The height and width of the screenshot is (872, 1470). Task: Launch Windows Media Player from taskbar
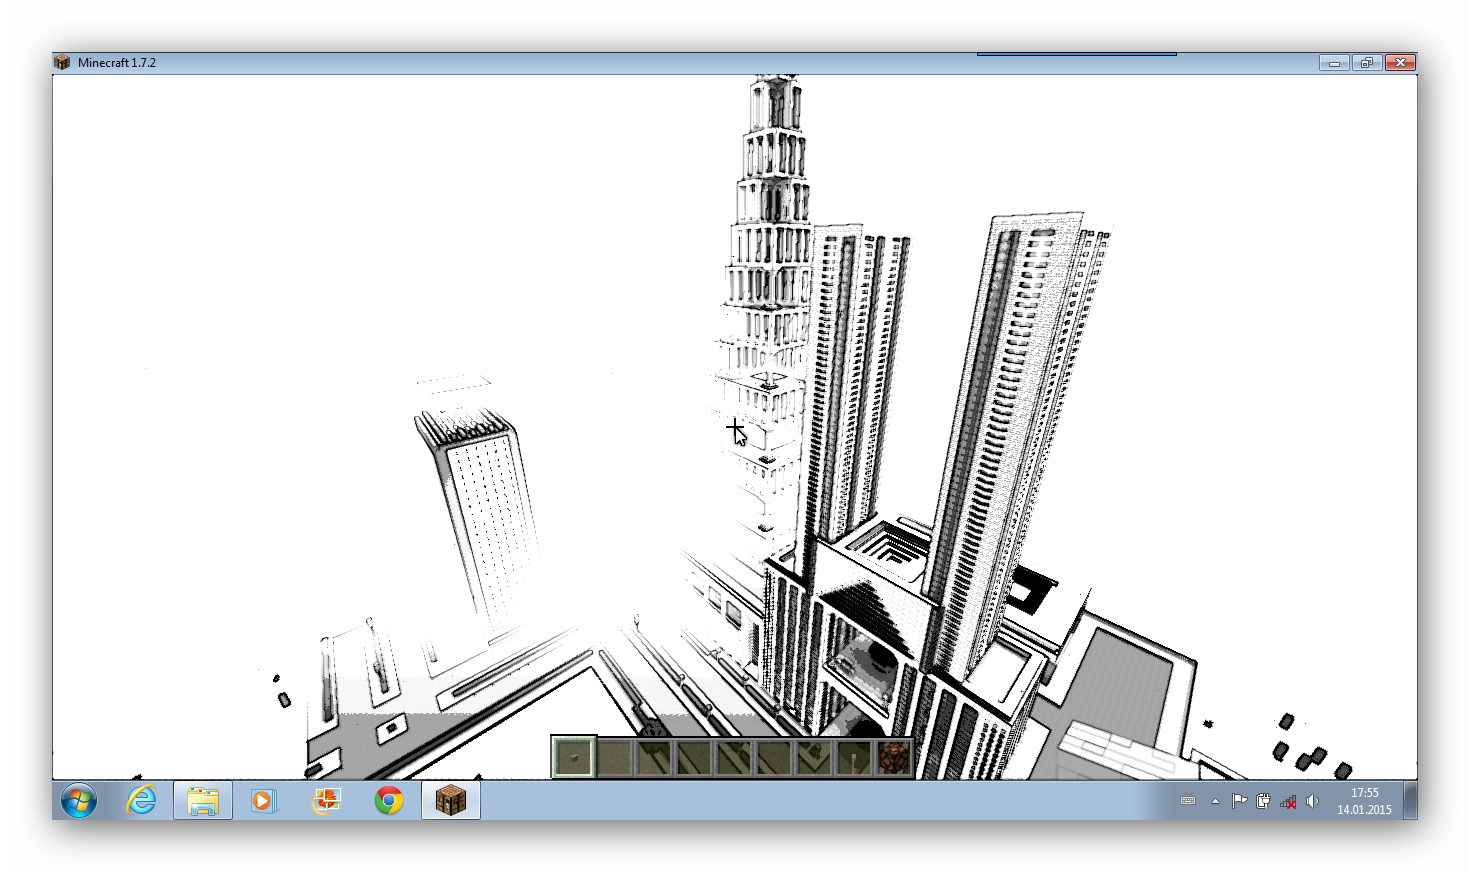point(263,800)
